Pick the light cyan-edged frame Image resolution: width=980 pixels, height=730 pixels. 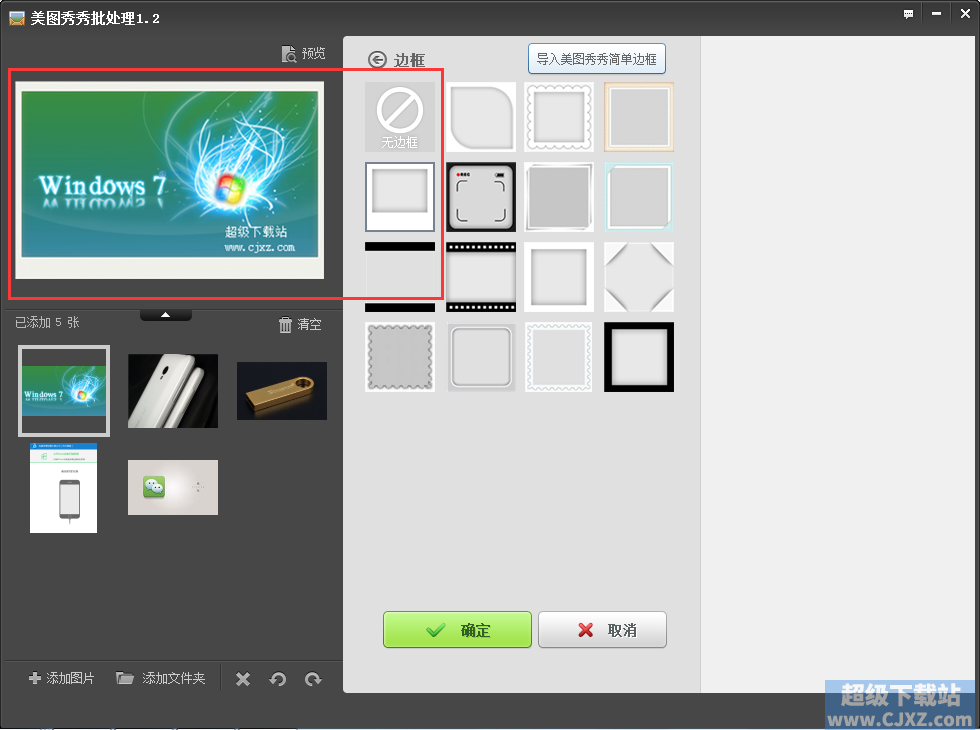(x=639, y=197)
